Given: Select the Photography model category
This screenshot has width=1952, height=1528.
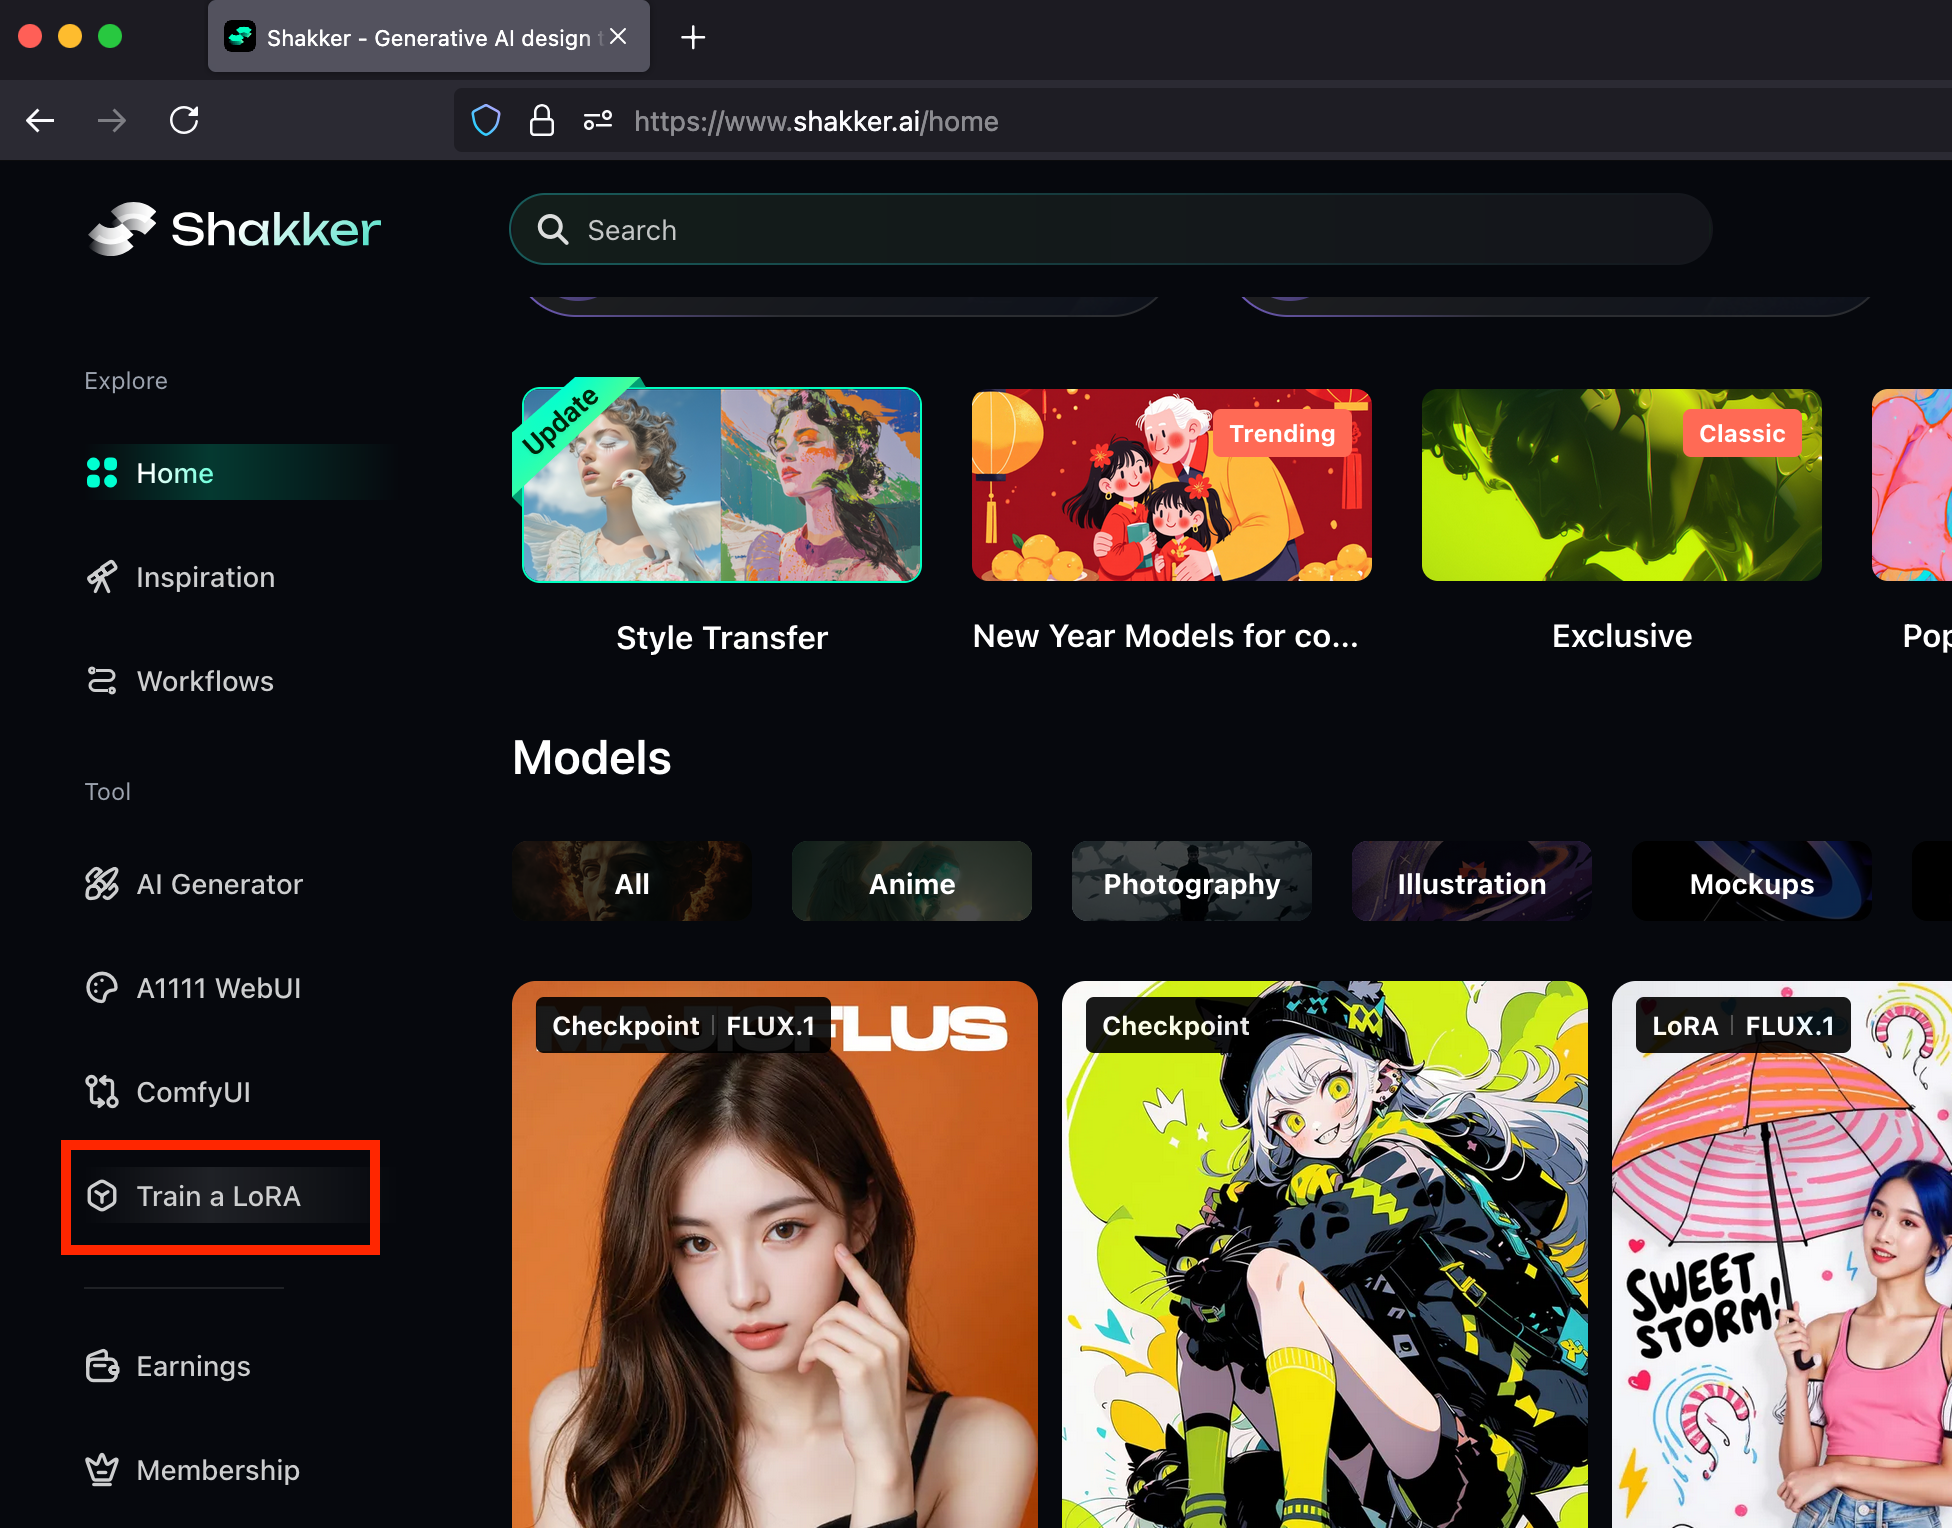Looking at the screenshot, I should pyautogui.click(x=1191, y=883).
